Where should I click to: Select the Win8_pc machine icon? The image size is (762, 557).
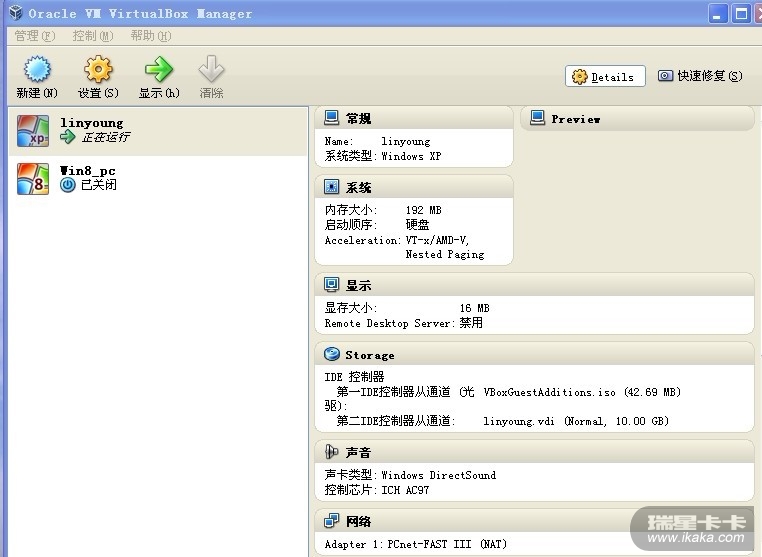(x=33, y=179)
